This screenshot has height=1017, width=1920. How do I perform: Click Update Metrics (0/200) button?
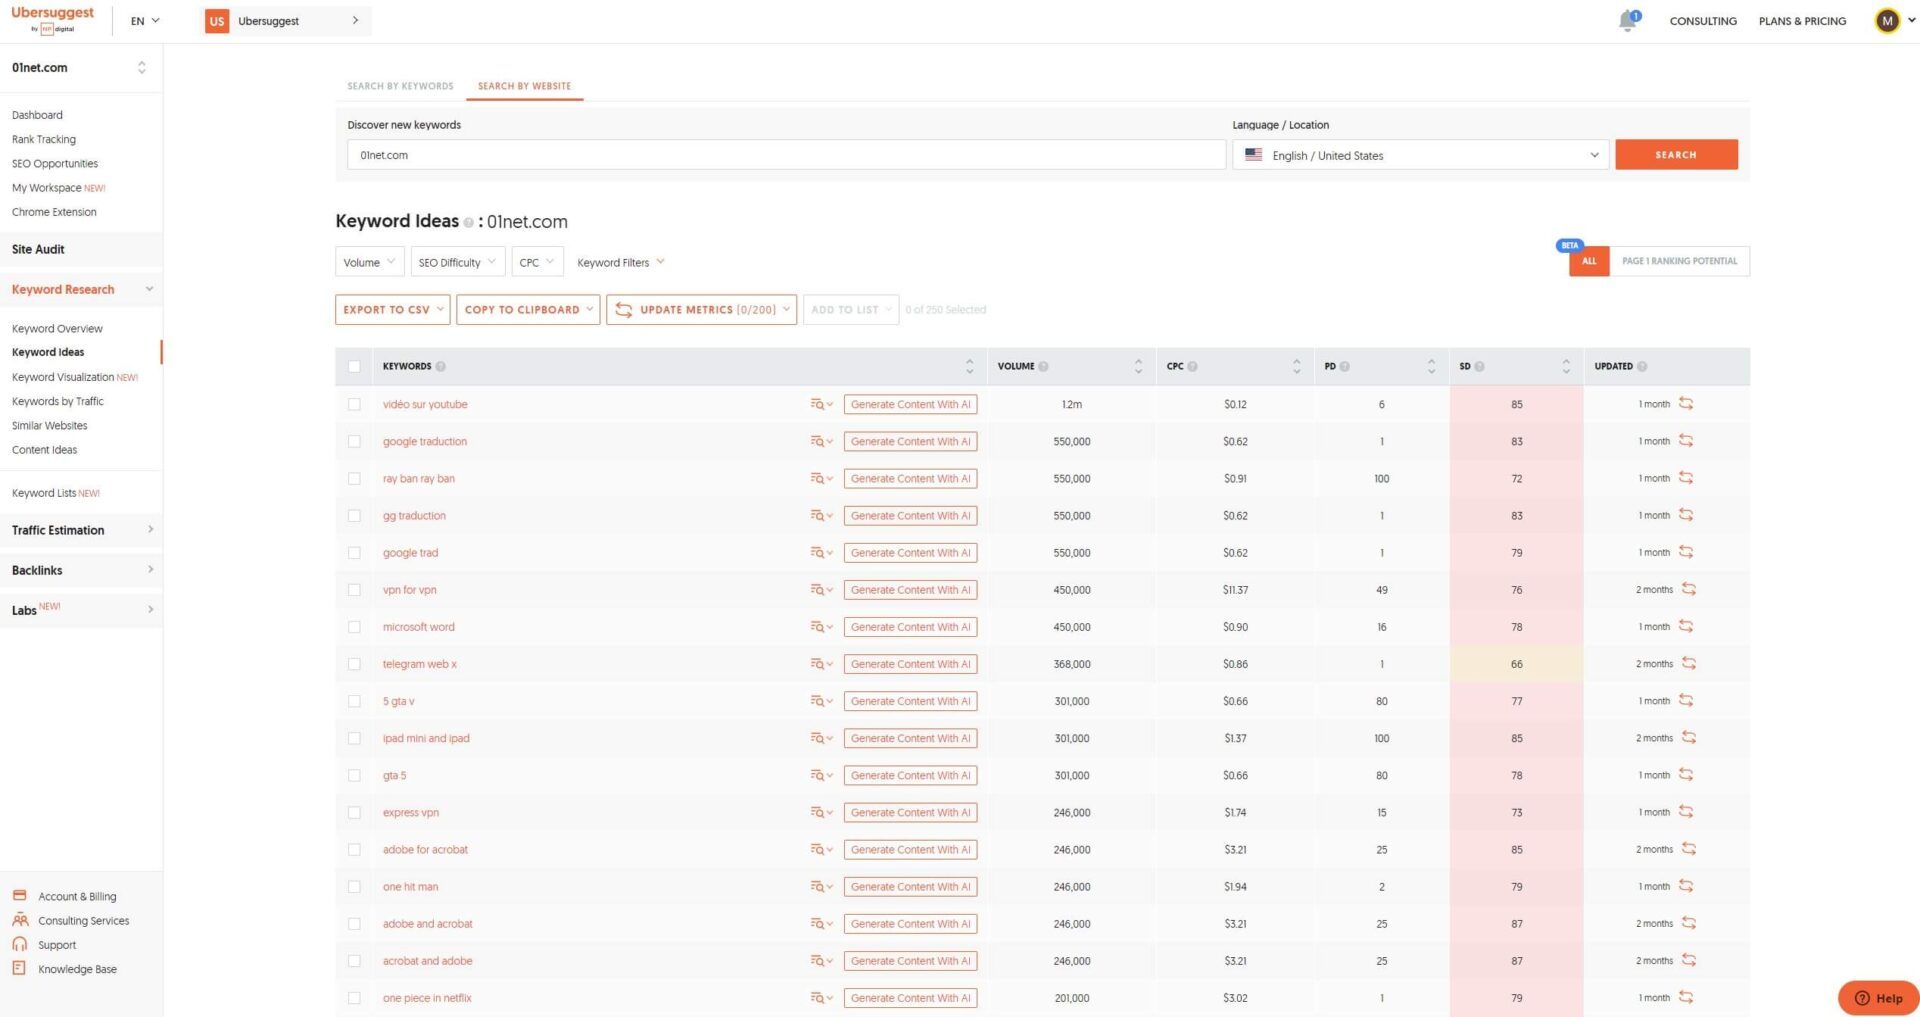point(701,309)
